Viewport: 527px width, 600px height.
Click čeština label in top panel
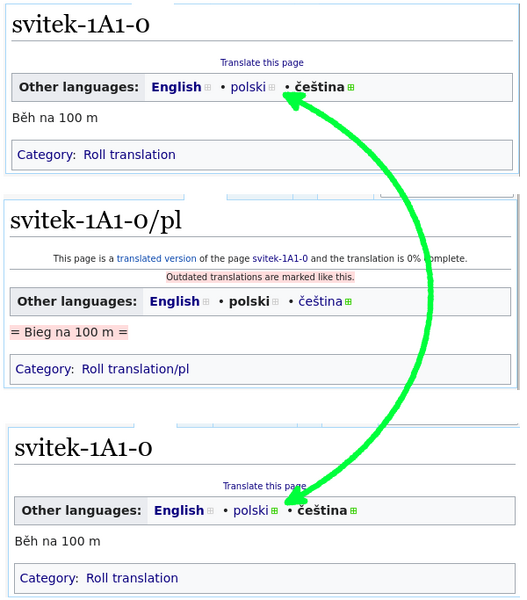click(x=319, y=87)
